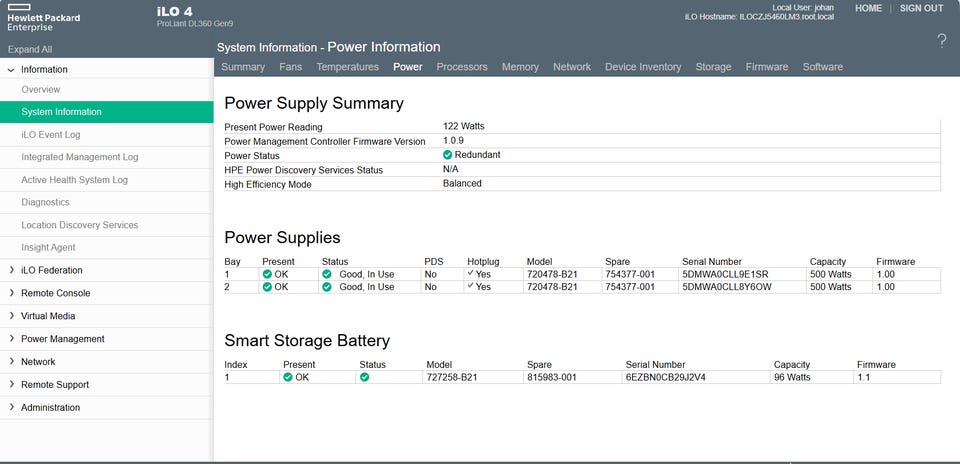Viewport: 960px width, 464px height.
Task: Select the Power tab
Action: [x=408, y=67]
